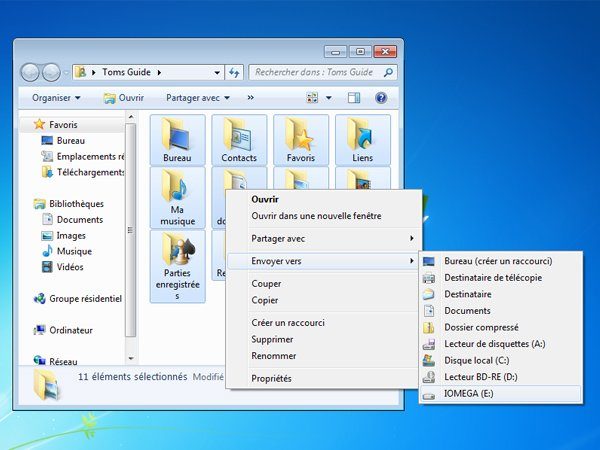The image size is (600, 450).
Task: Change view with the view mode icon
Action: [312, 98]
